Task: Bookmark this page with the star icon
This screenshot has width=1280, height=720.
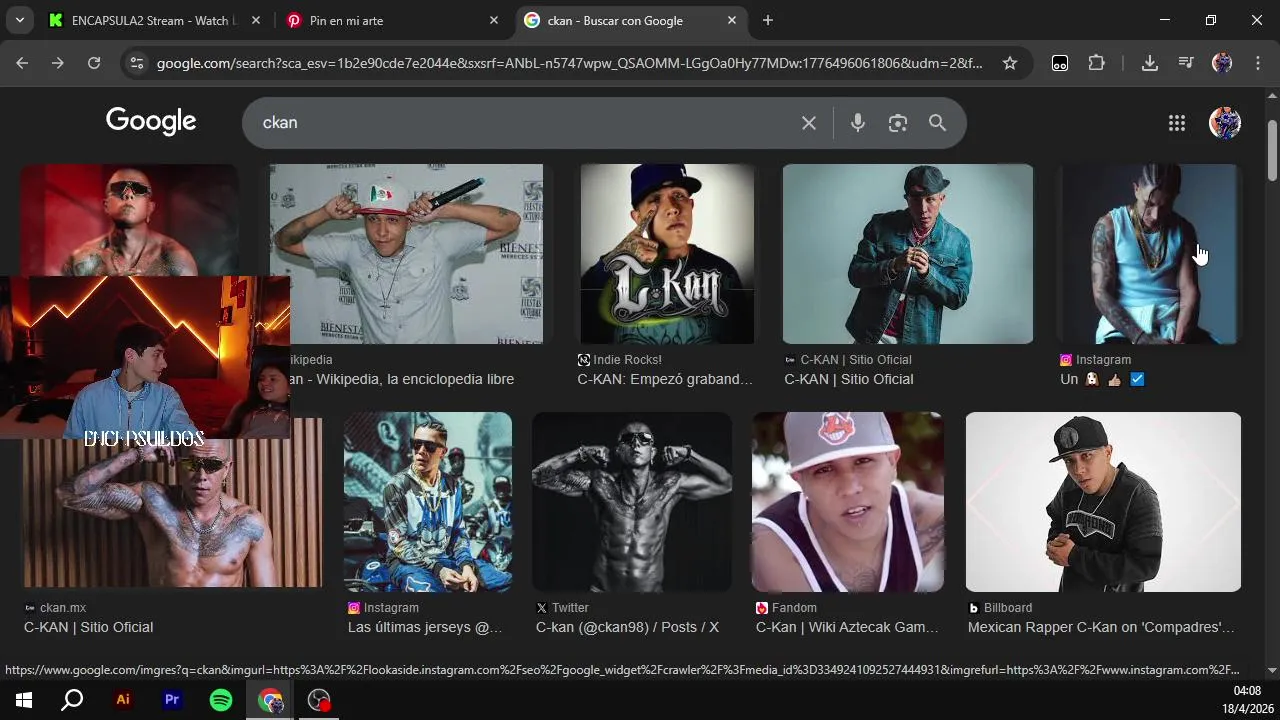Action: point(1010,63)
